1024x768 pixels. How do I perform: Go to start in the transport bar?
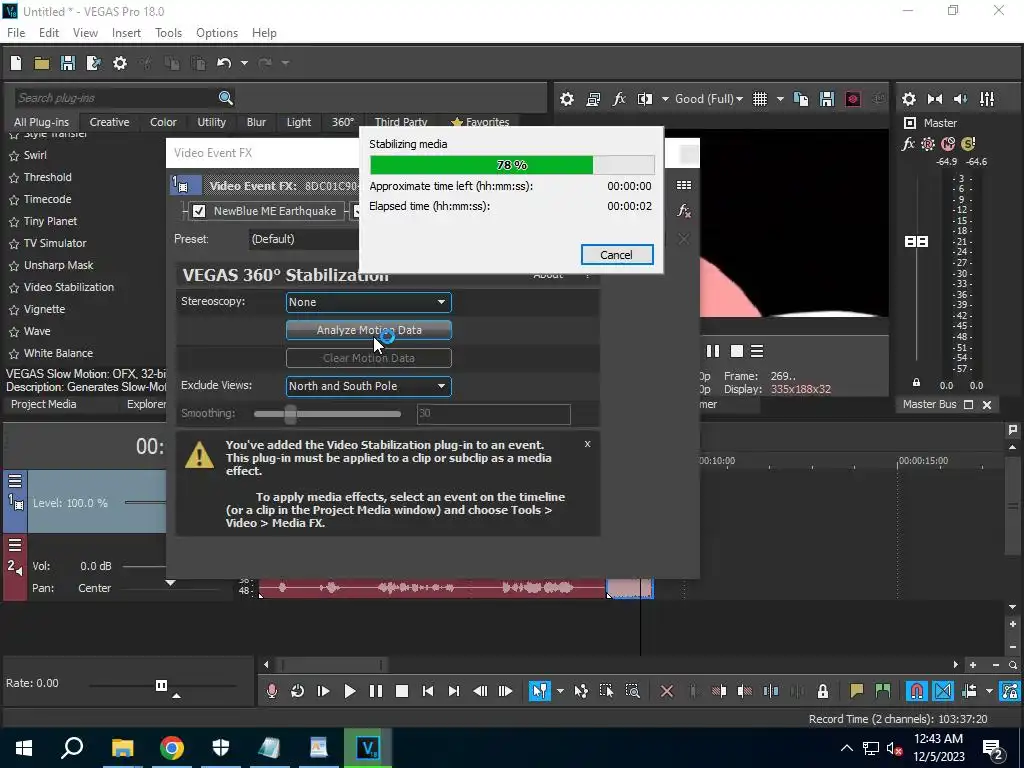point(428,691)
